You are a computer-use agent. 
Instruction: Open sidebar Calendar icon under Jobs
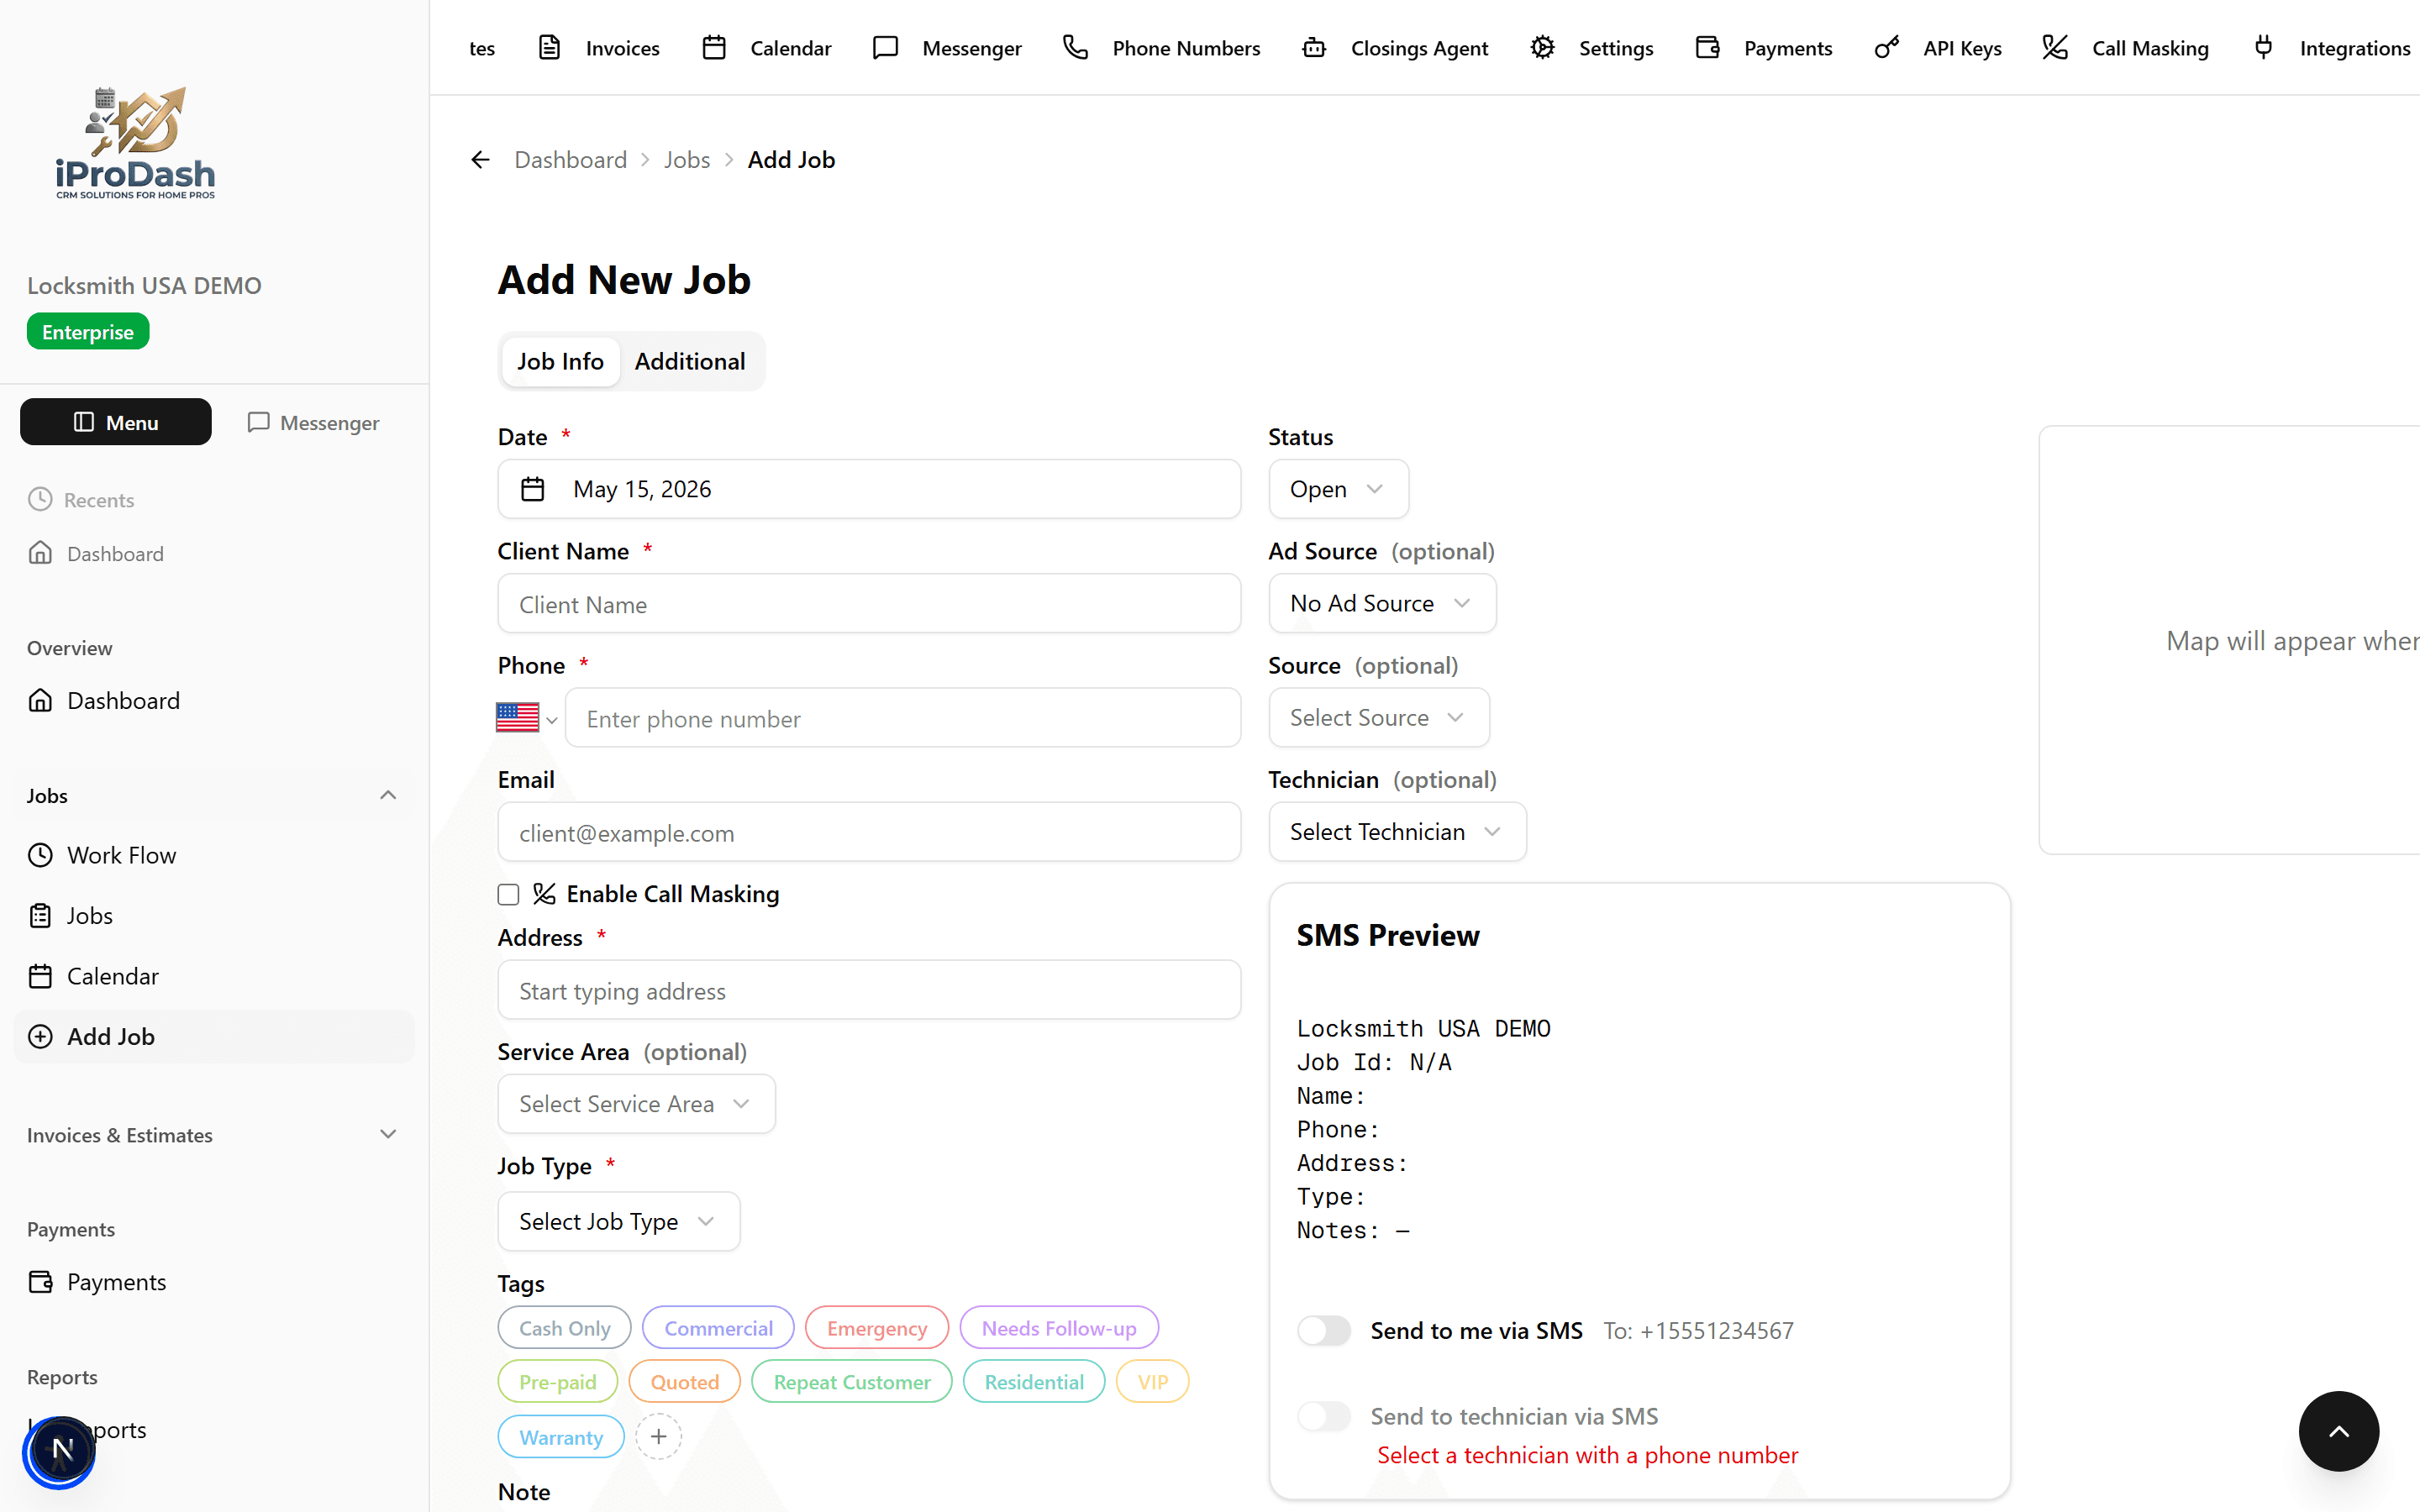click(40, 976)
